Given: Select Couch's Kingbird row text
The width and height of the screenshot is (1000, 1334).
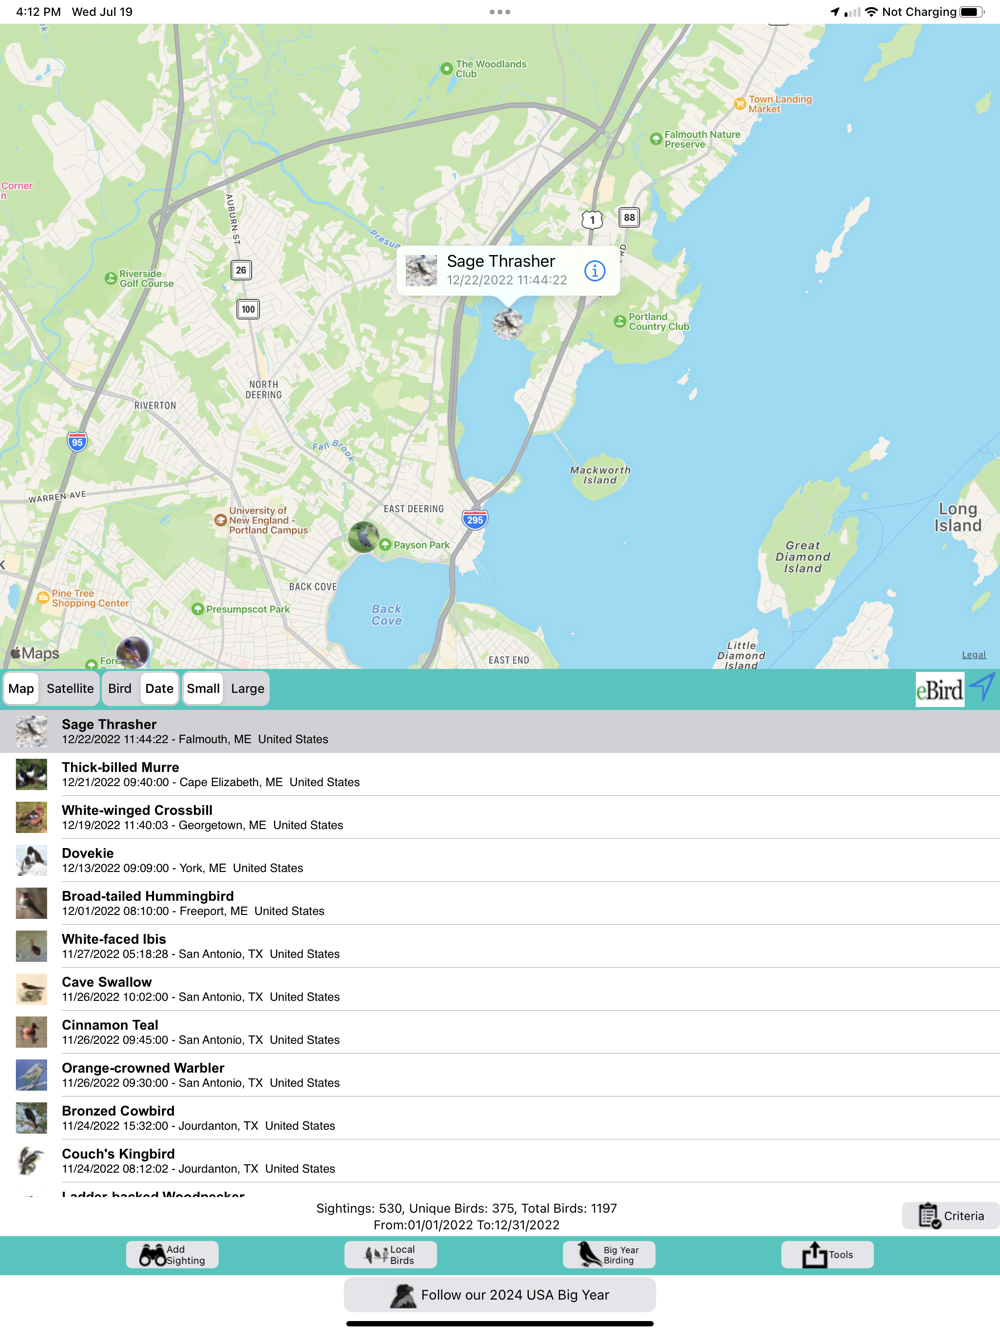Looking at the screenshot, I should [x=198, y=1161].
